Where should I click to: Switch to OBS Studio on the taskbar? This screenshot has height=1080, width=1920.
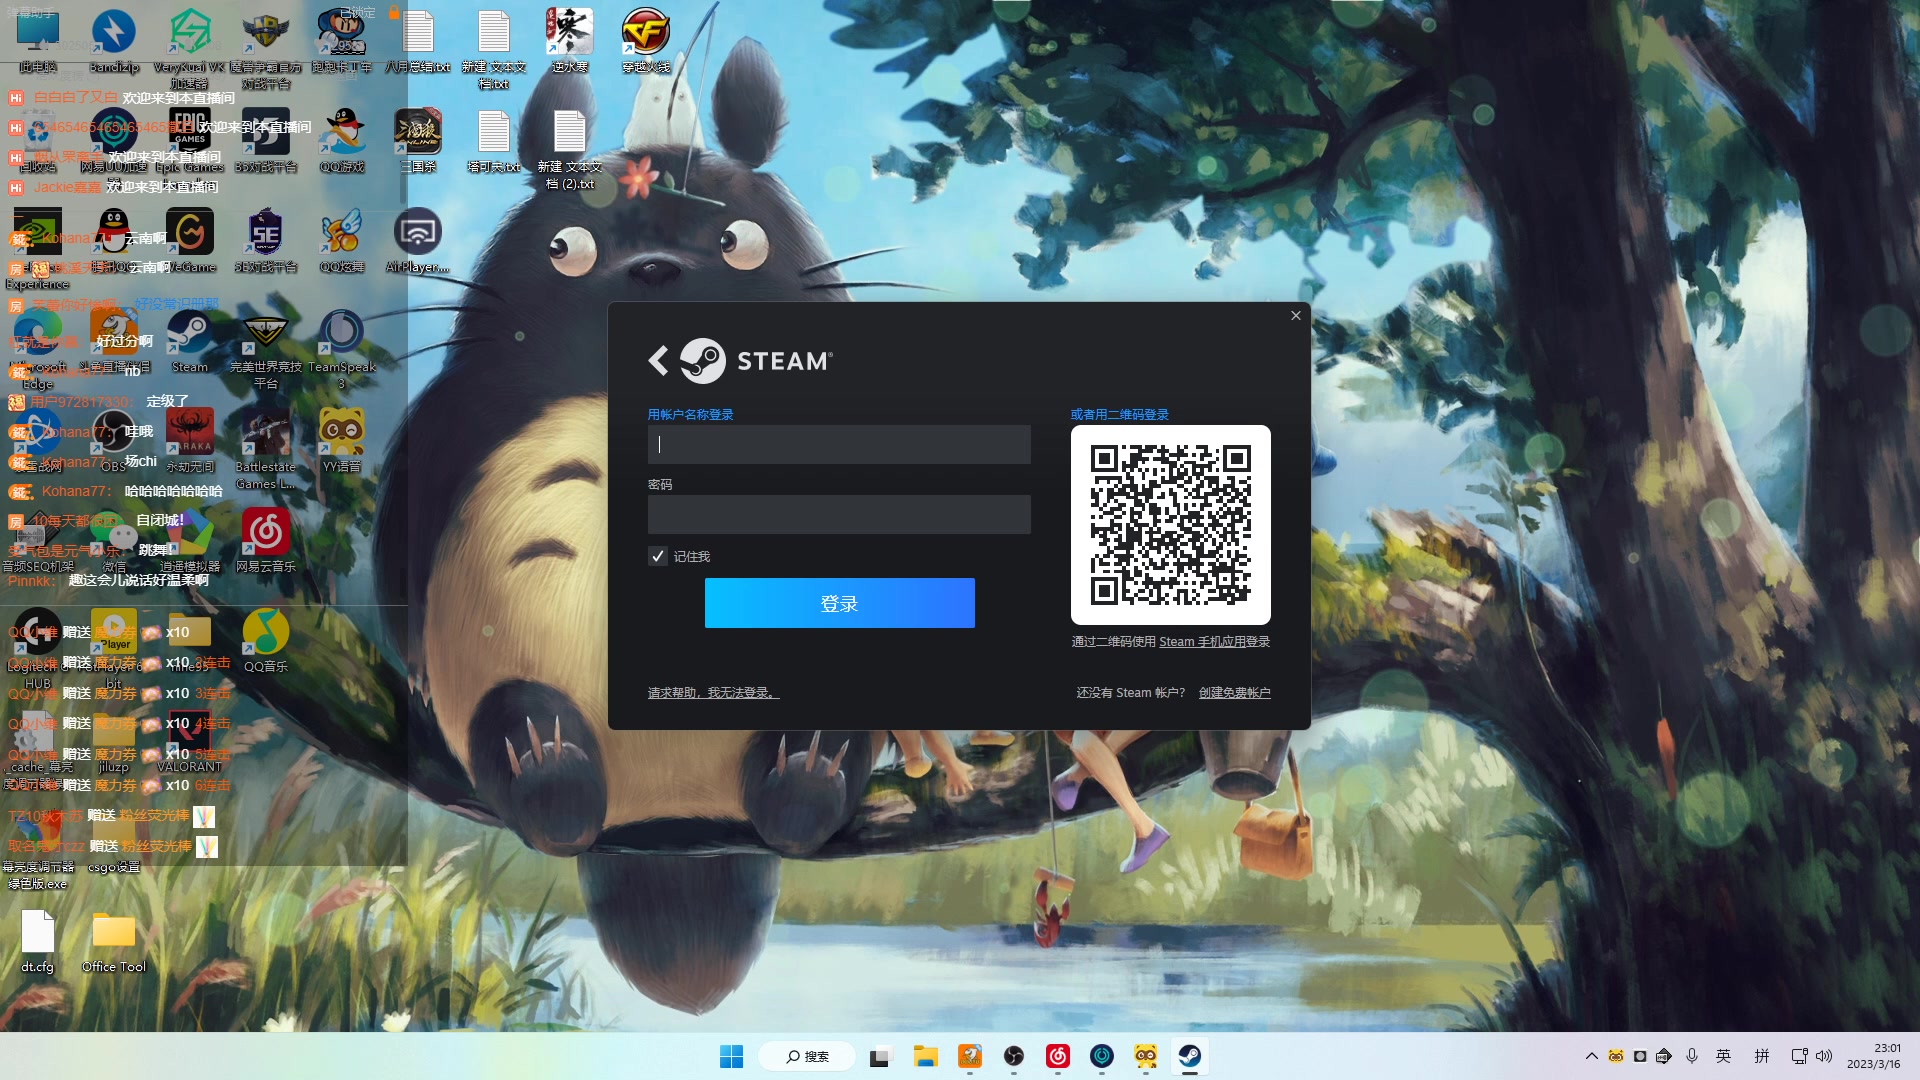[x=1014, y=1056]
